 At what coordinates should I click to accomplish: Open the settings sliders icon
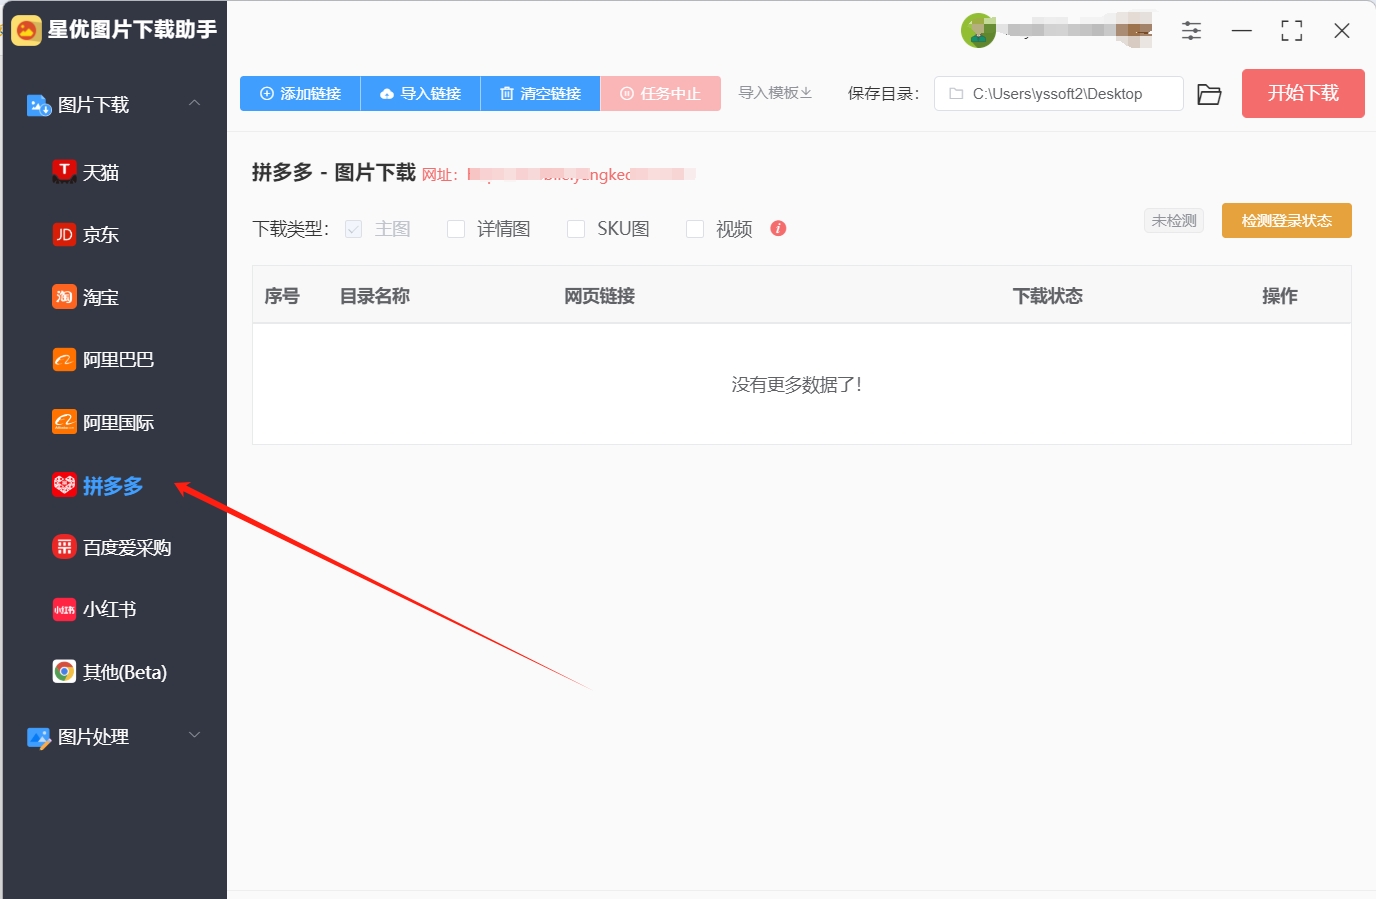1191,31
